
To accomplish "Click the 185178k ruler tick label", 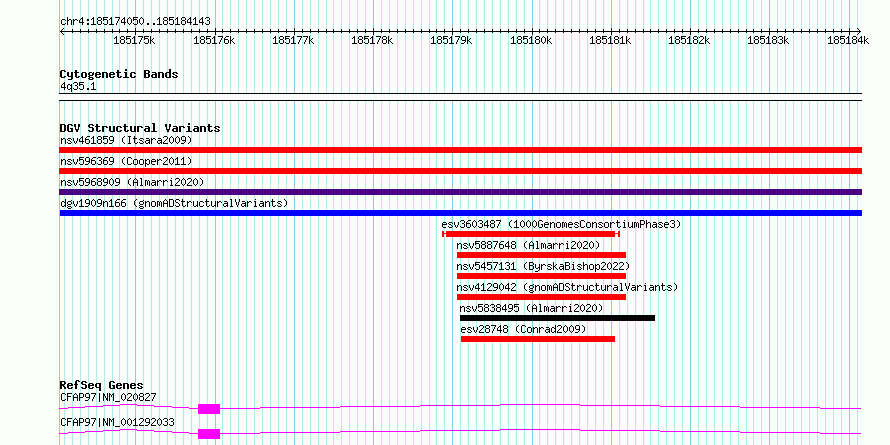I will click(372, 40).
